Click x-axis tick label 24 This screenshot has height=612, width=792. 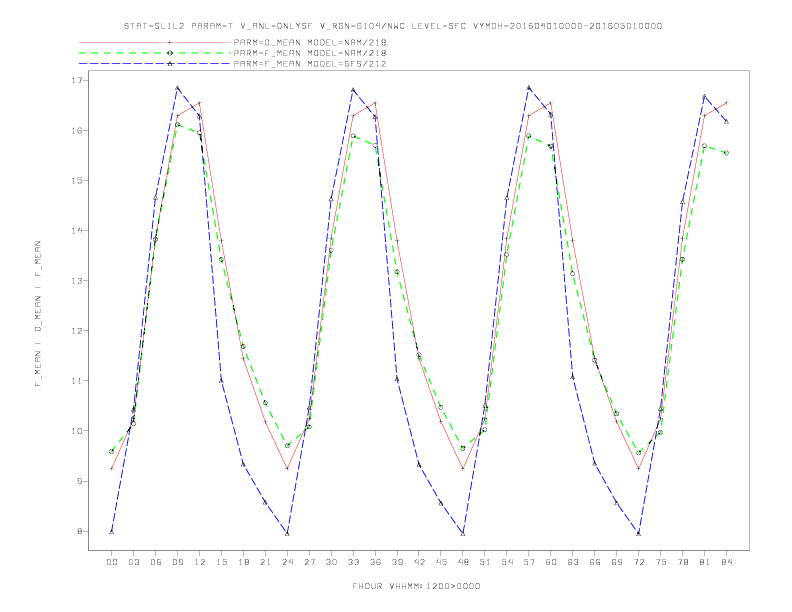pyautogui.click(x=287, y=562)
